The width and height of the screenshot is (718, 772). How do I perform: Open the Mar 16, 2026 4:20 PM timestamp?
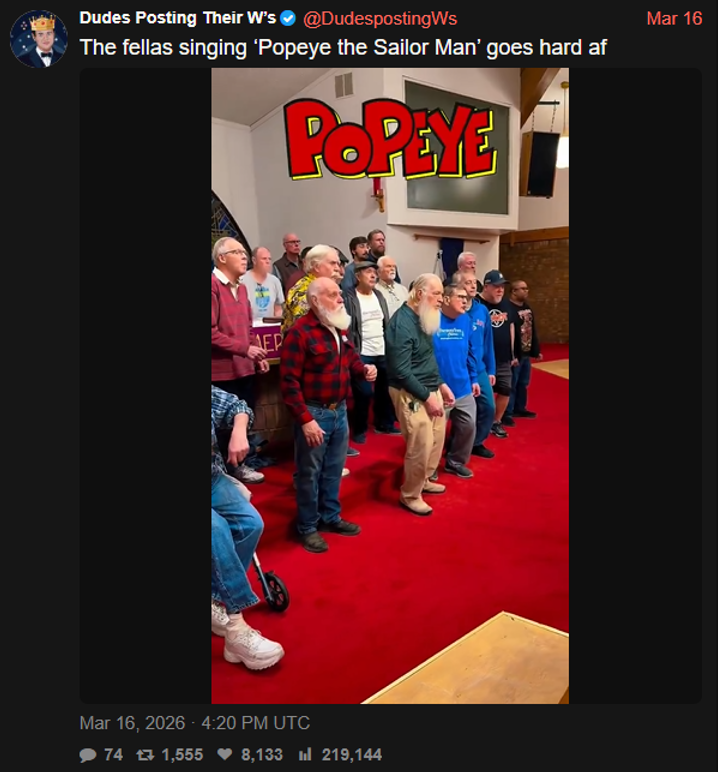click(195, 723)
